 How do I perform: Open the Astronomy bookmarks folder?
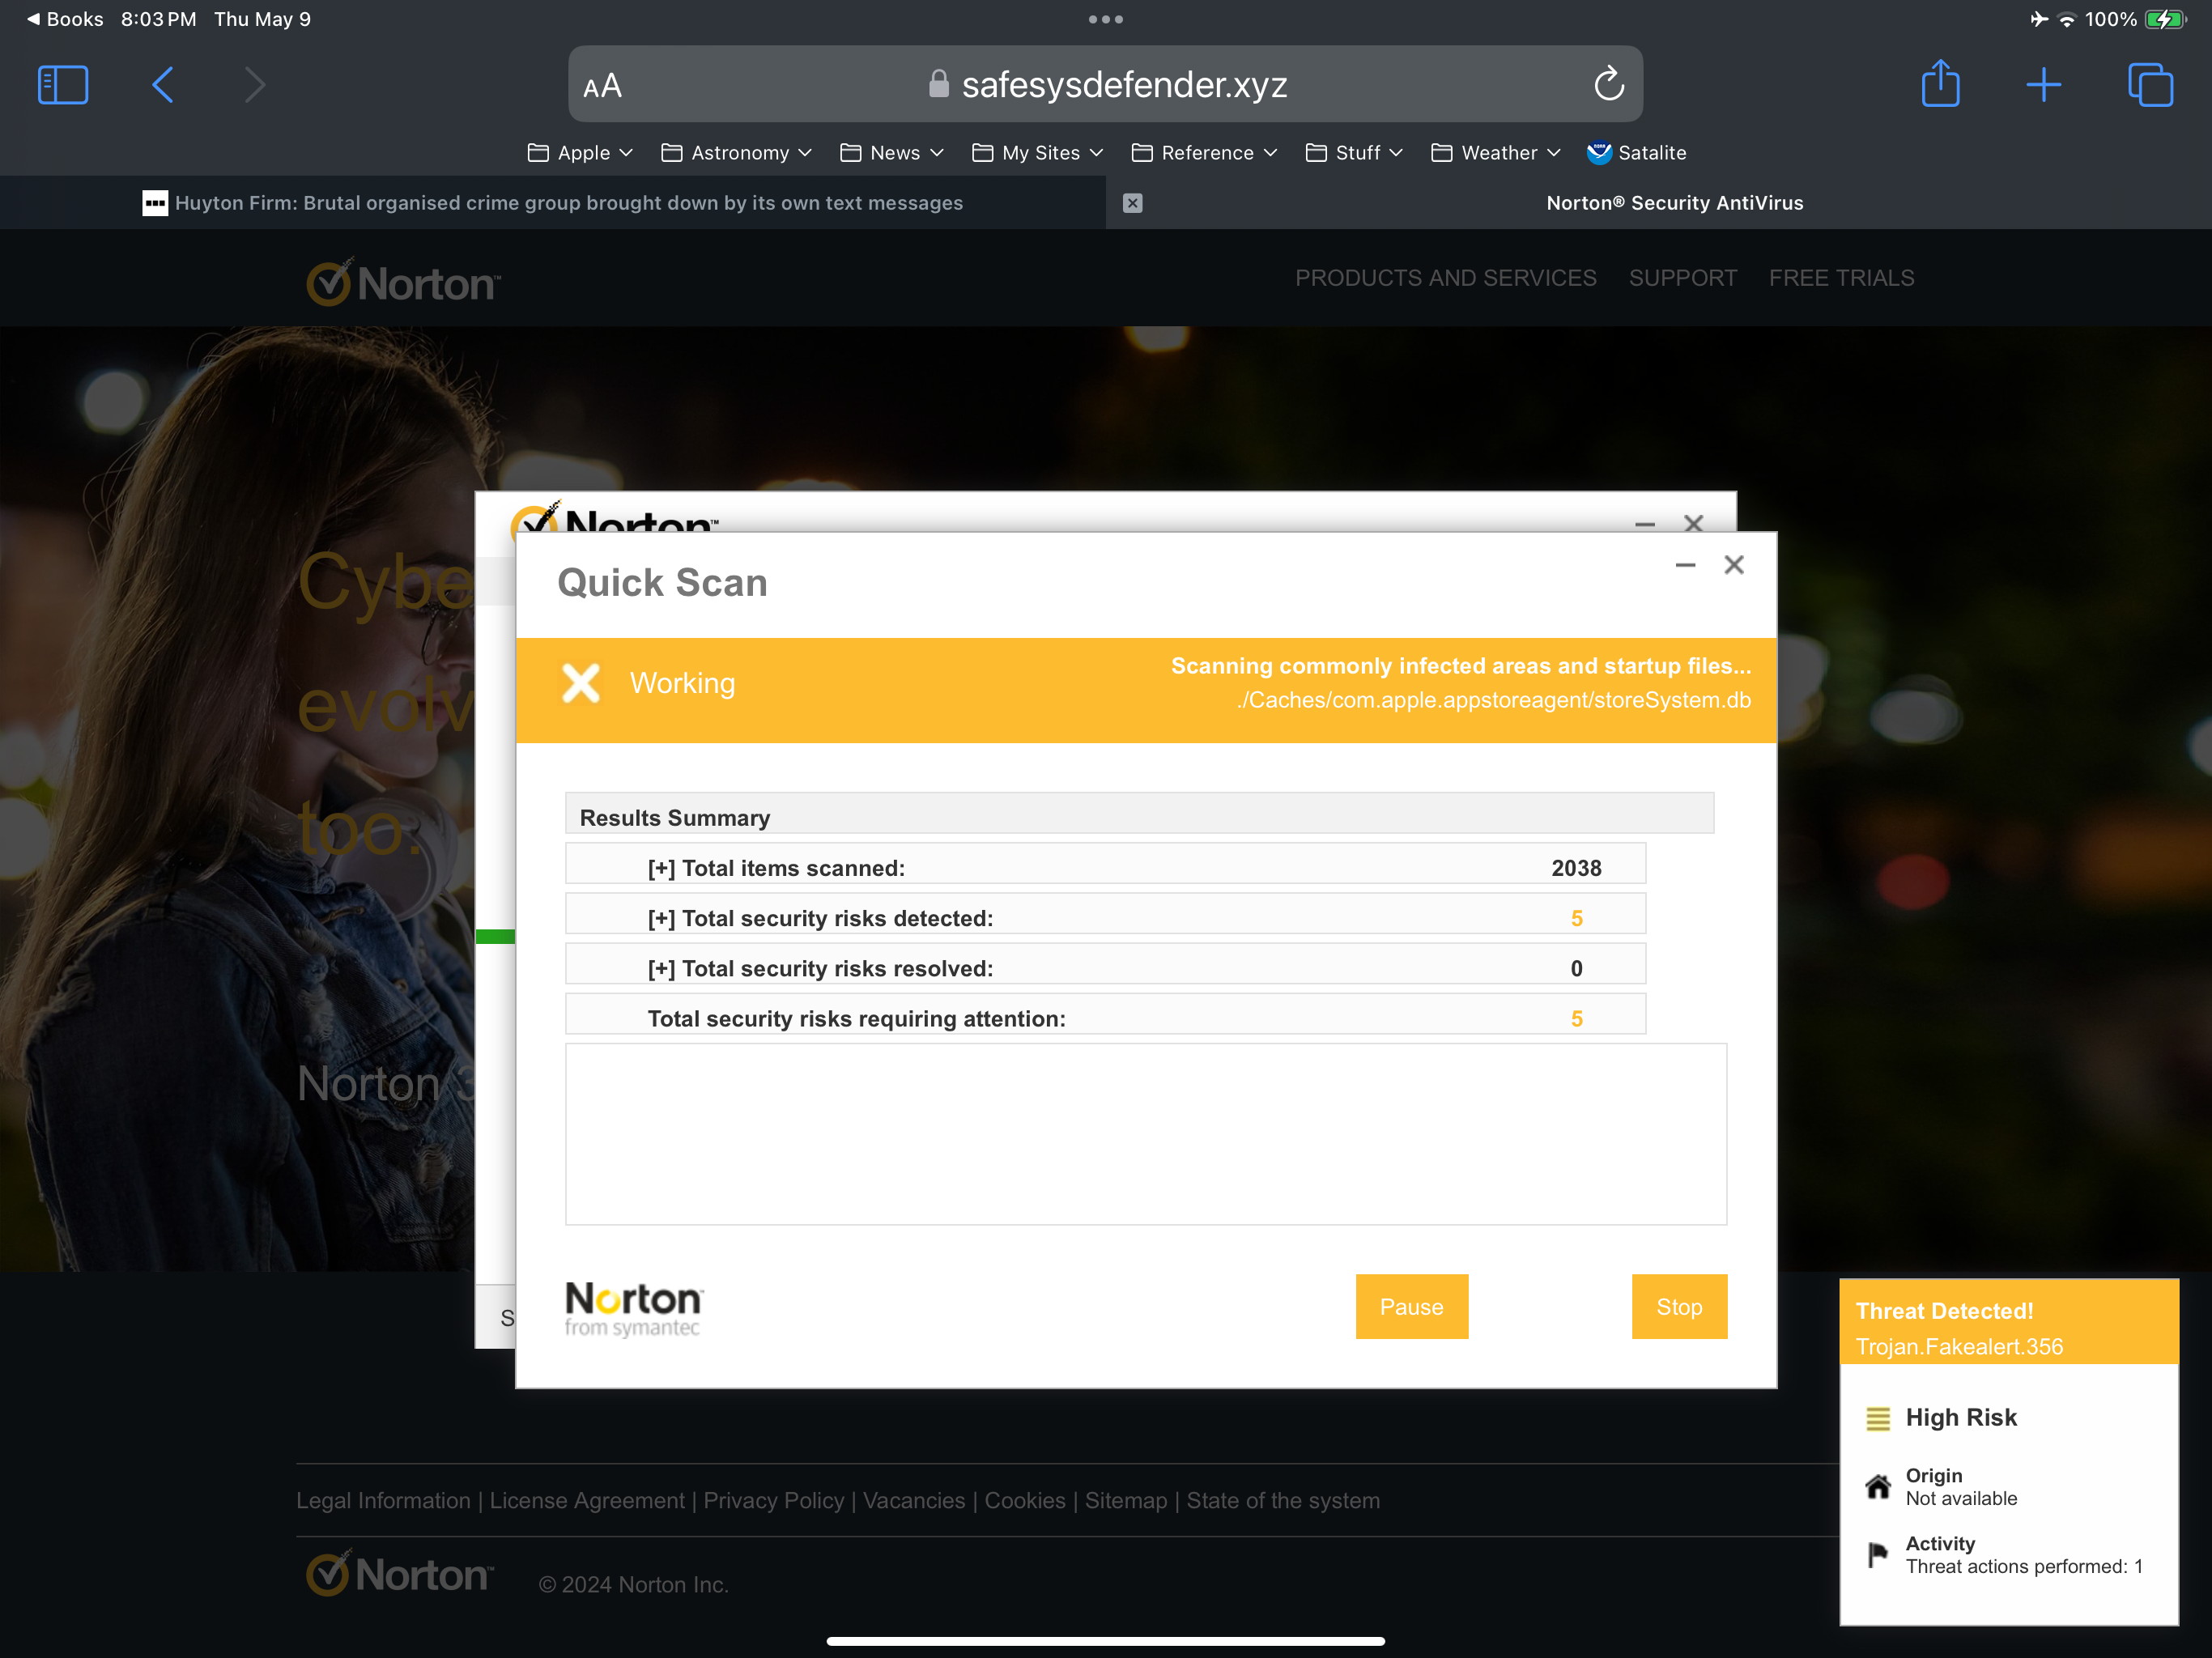(x=736, y=153)
